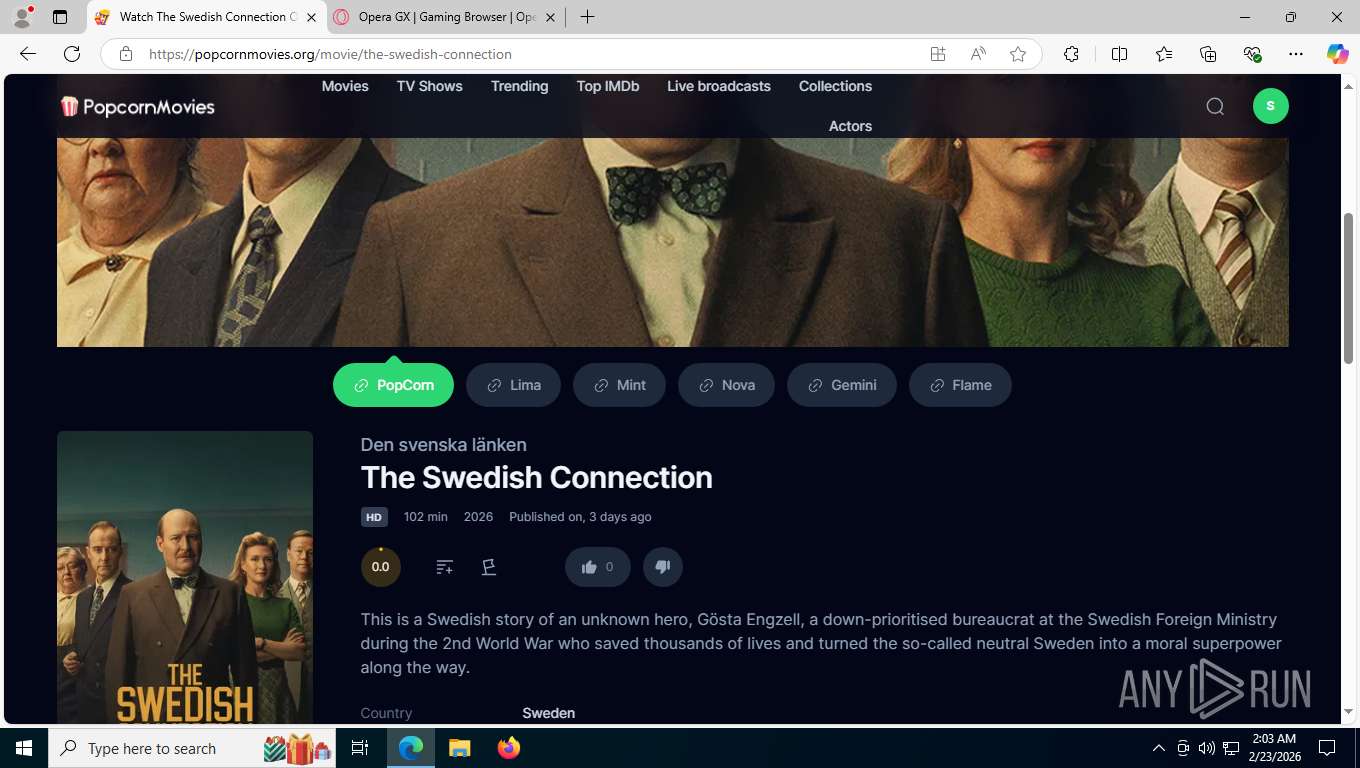
Task: Open File Explorer from taskbar
Action: tap(459, 748)
